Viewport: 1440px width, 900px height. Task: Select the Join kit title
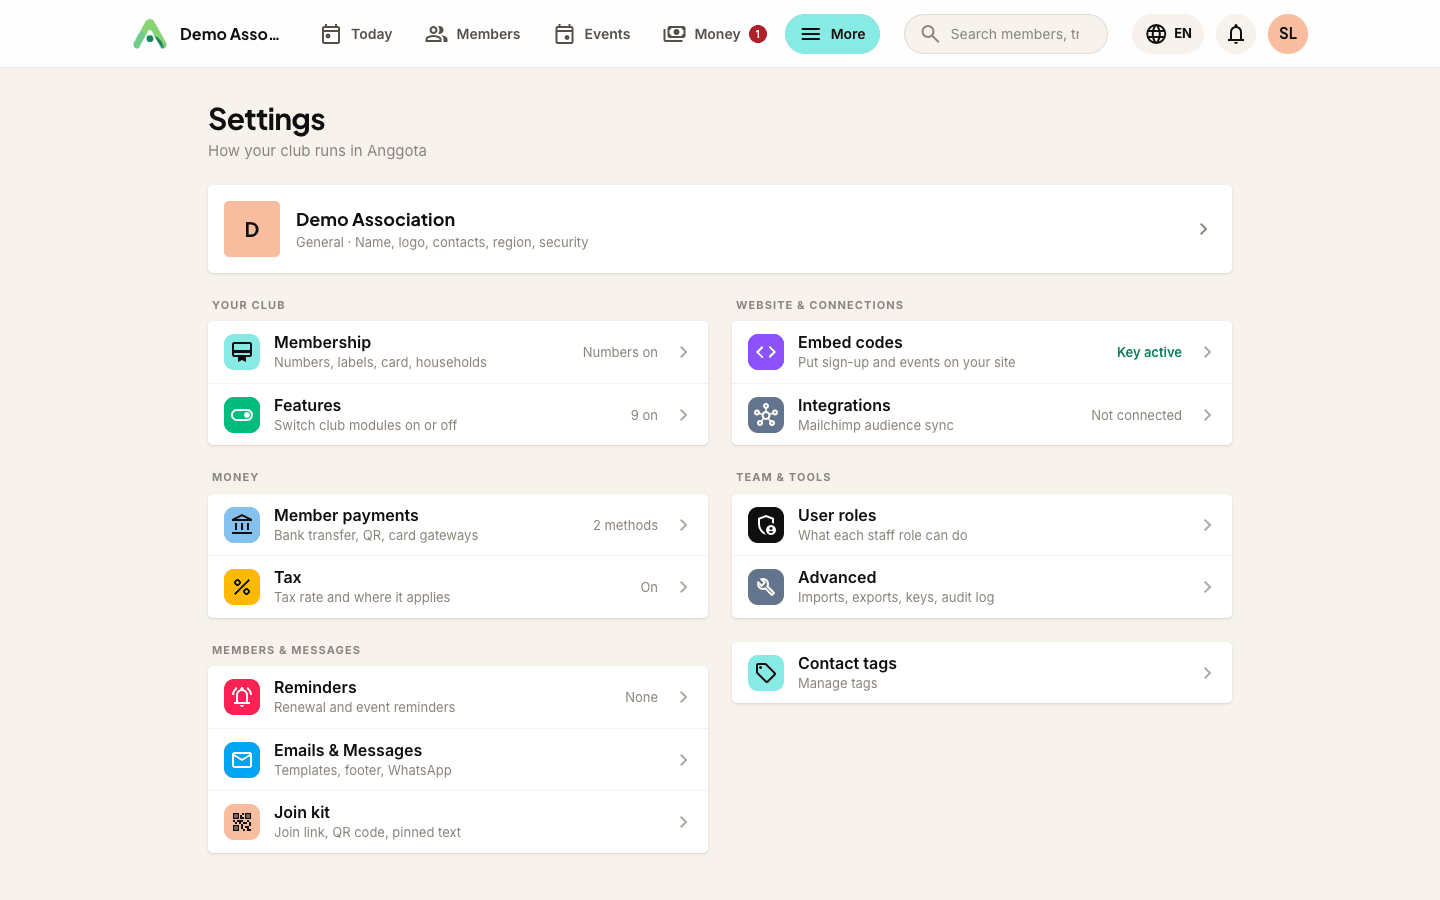coord(302,812)
